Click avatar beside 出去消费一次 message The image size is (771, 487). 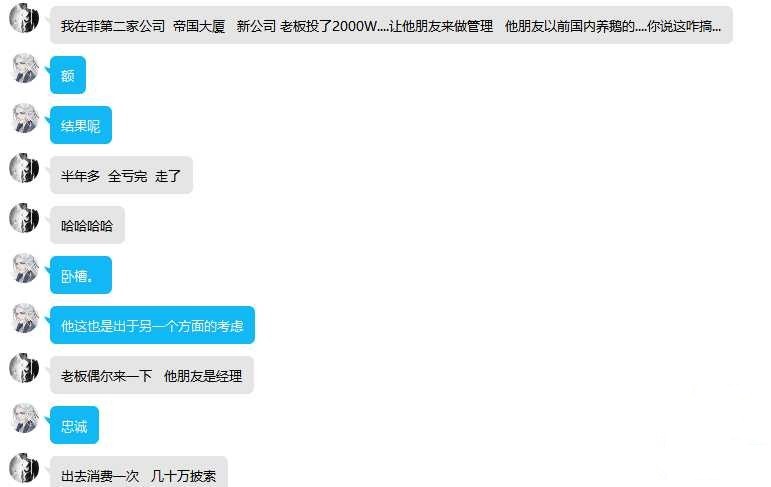pos(24,468)
